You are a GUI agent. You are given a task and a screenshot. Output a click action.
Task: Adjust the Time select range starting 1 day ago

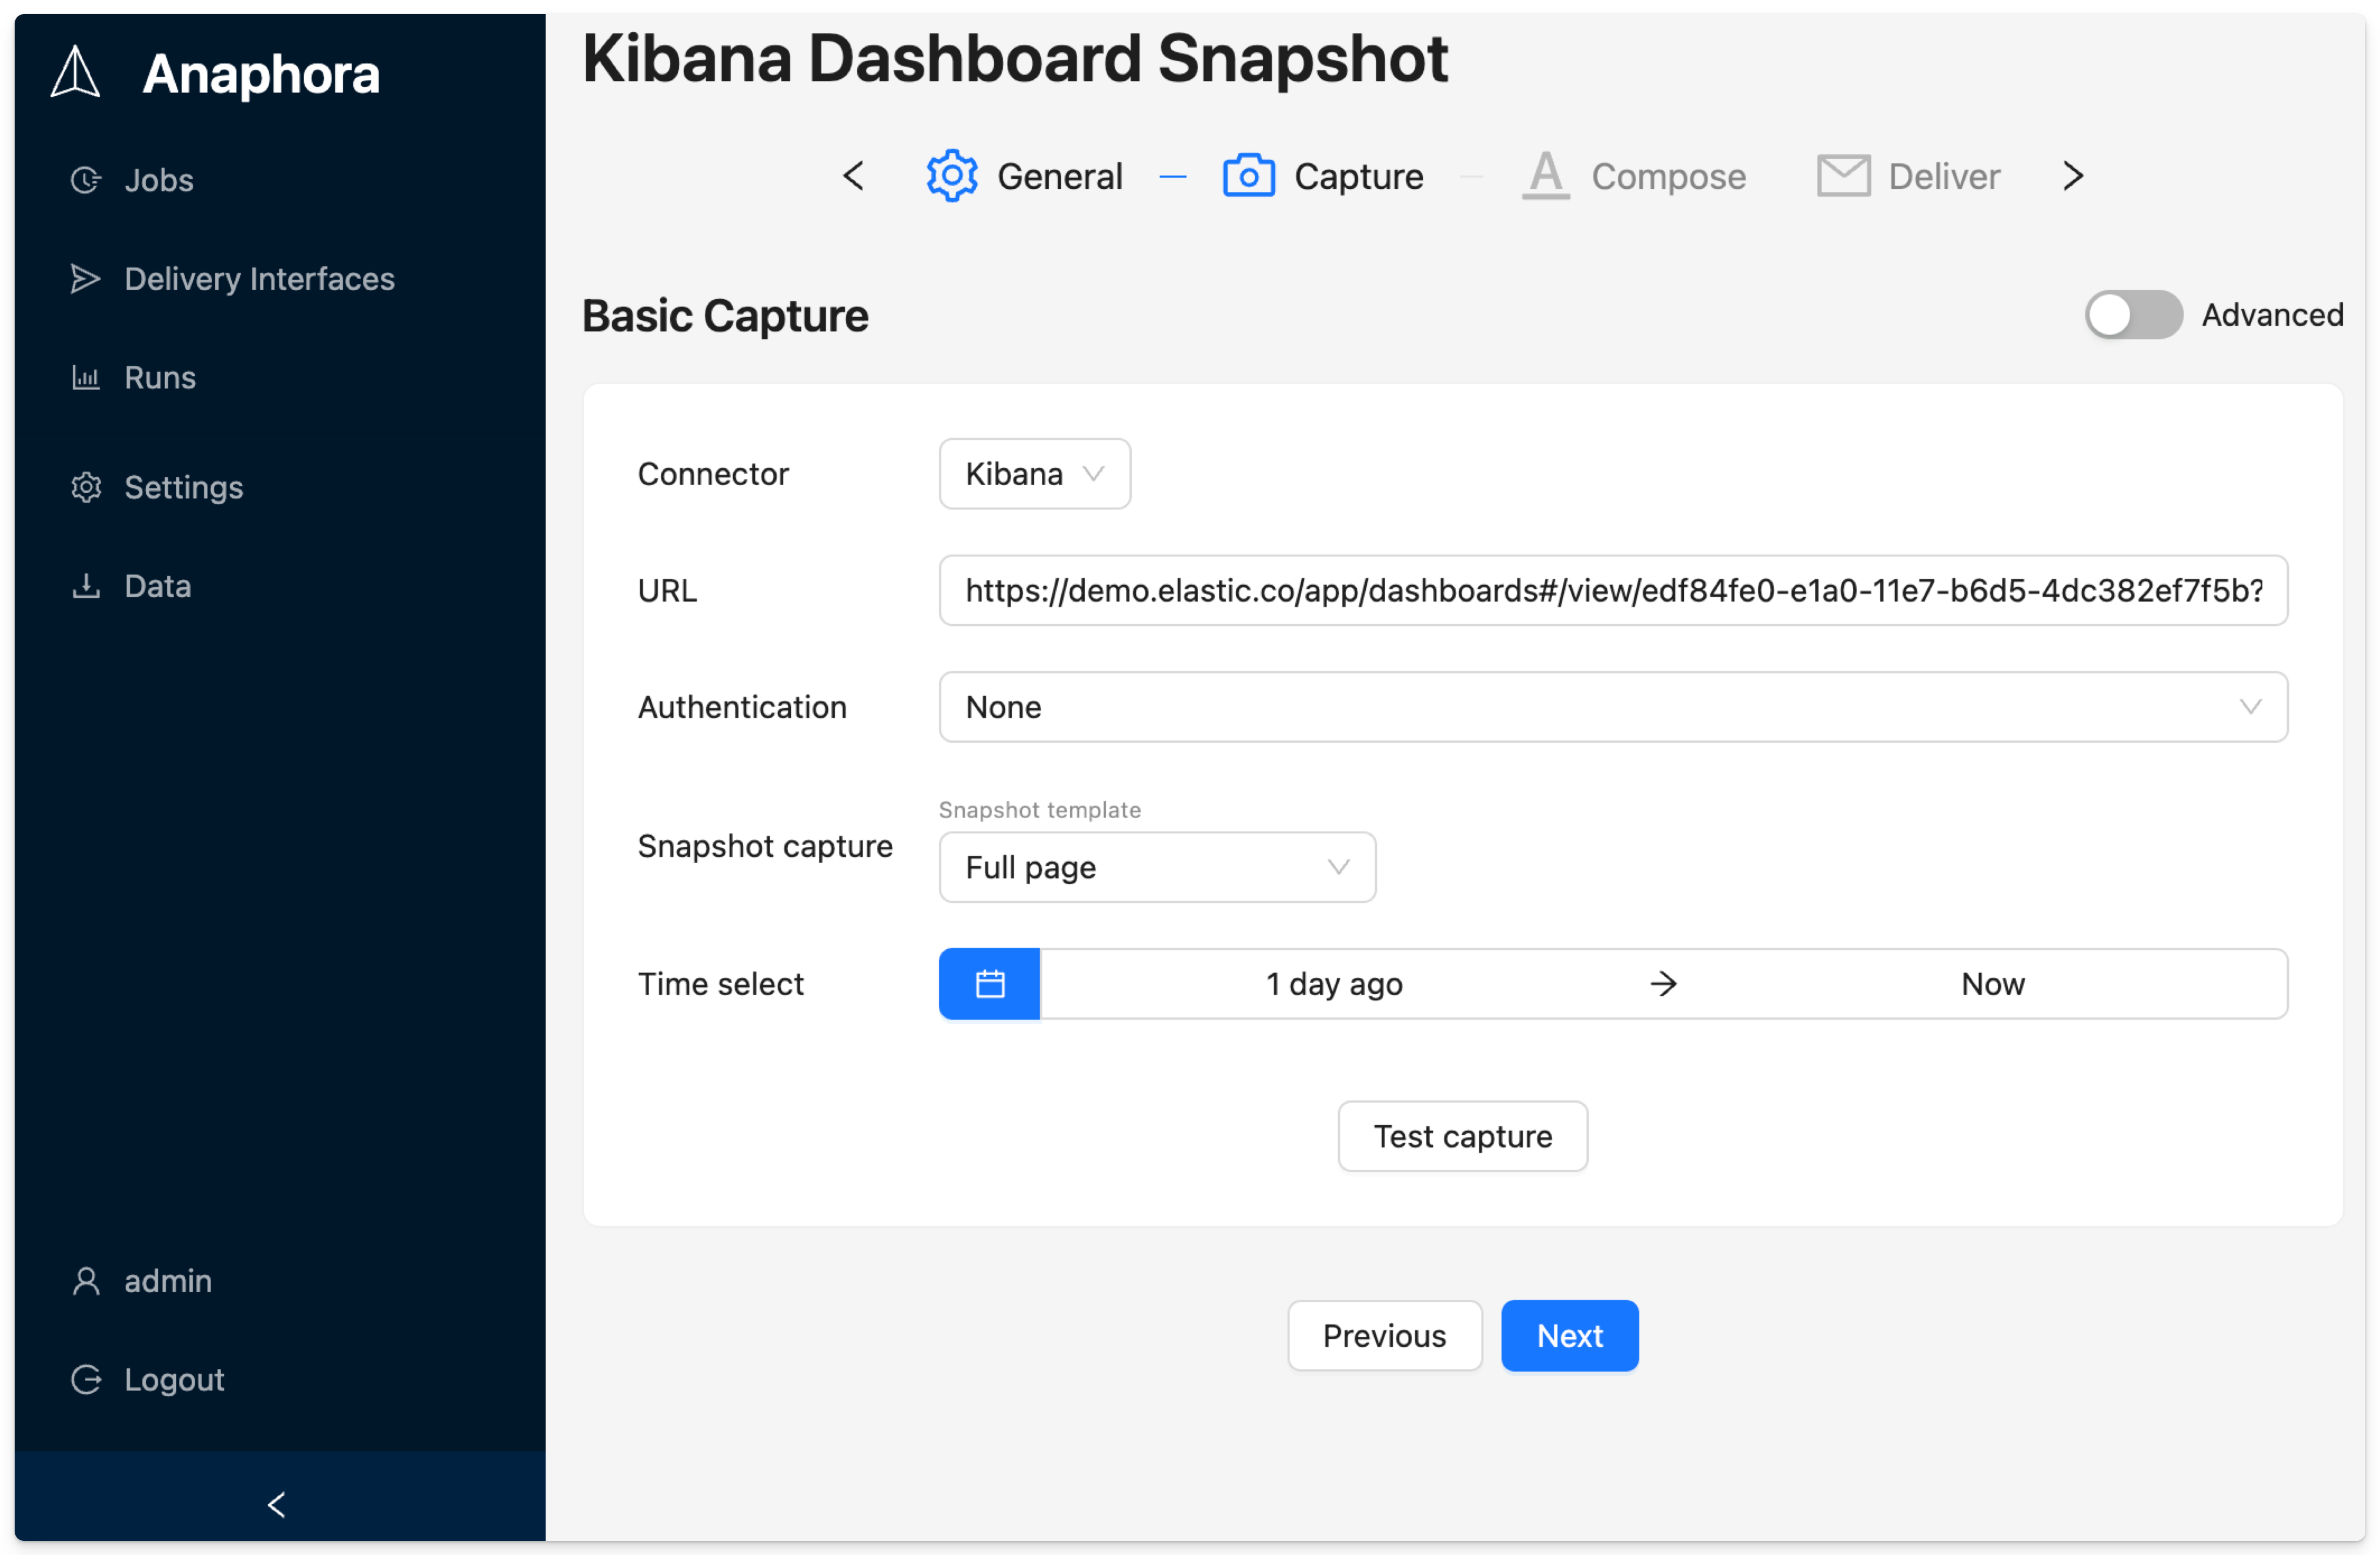click(x=1333, y=983)
